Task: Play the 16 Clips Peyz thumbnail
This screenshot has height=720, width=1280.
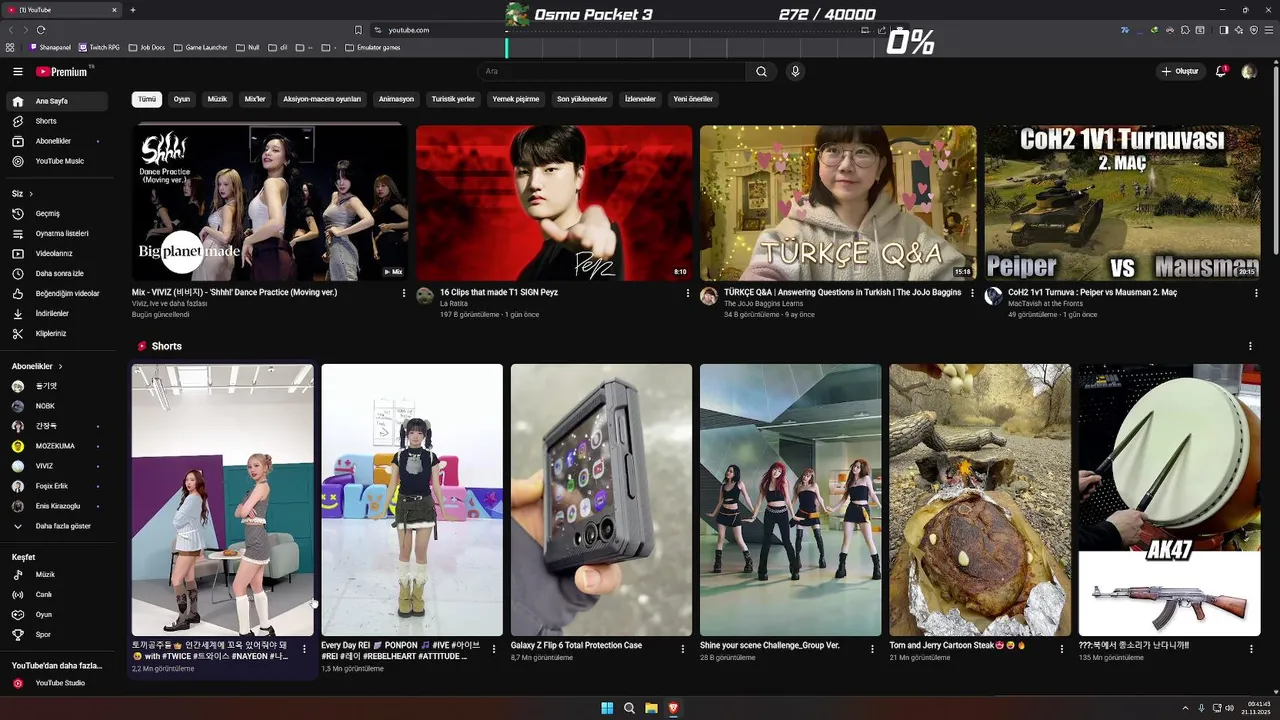Action: tap(554, 203)
